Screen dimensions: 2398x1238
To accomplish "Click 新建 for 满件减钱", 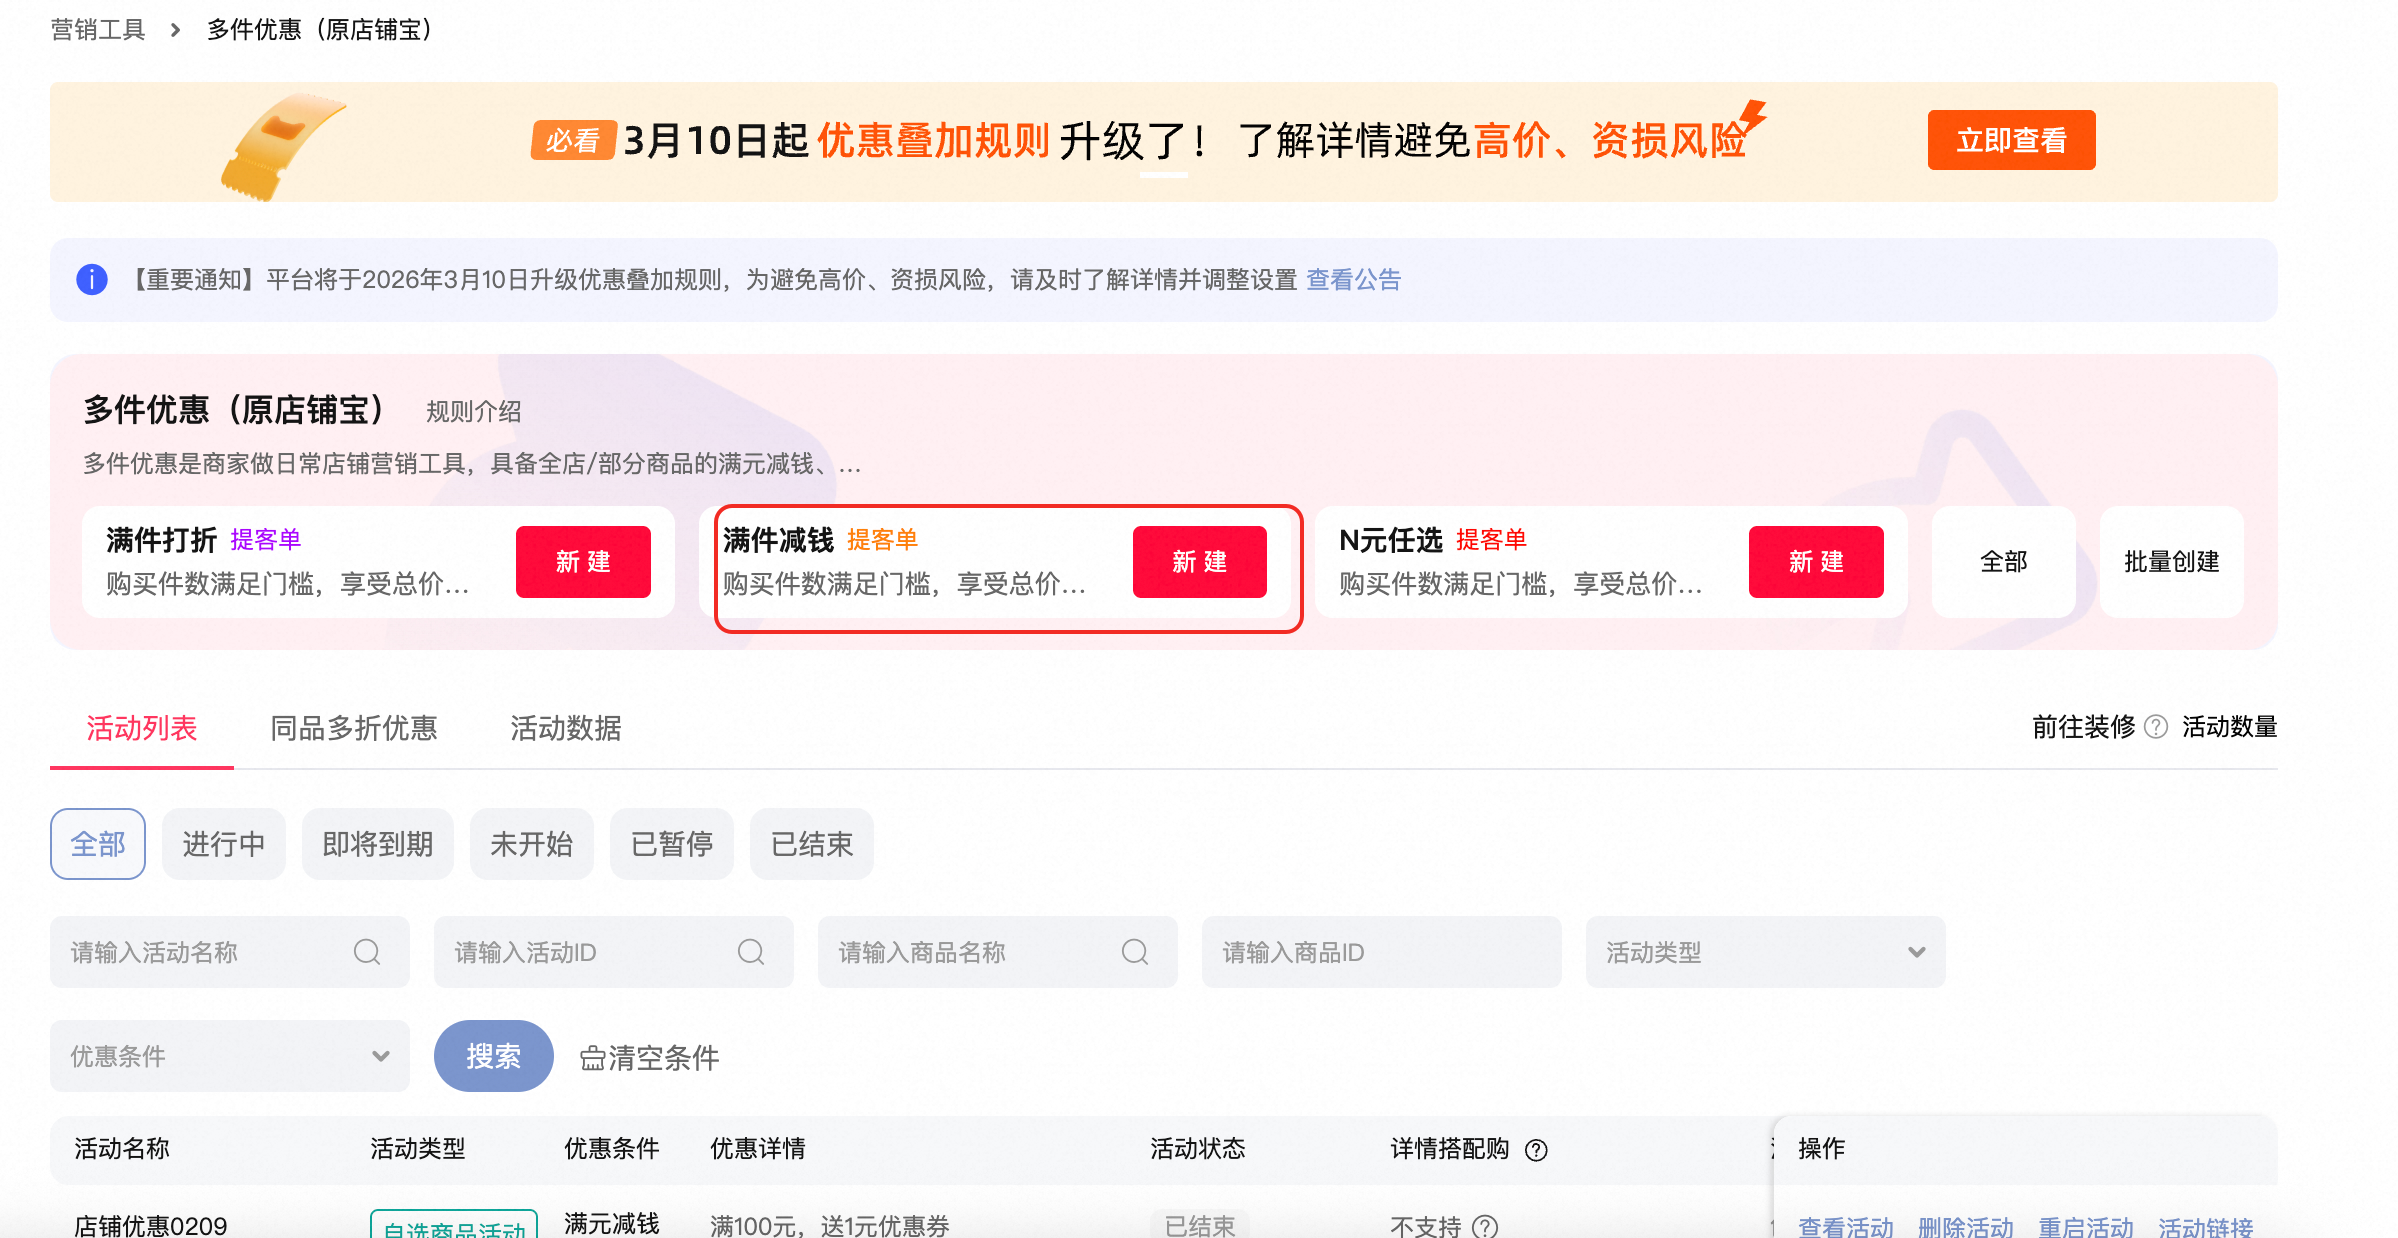I will [x=1200, y=562].
